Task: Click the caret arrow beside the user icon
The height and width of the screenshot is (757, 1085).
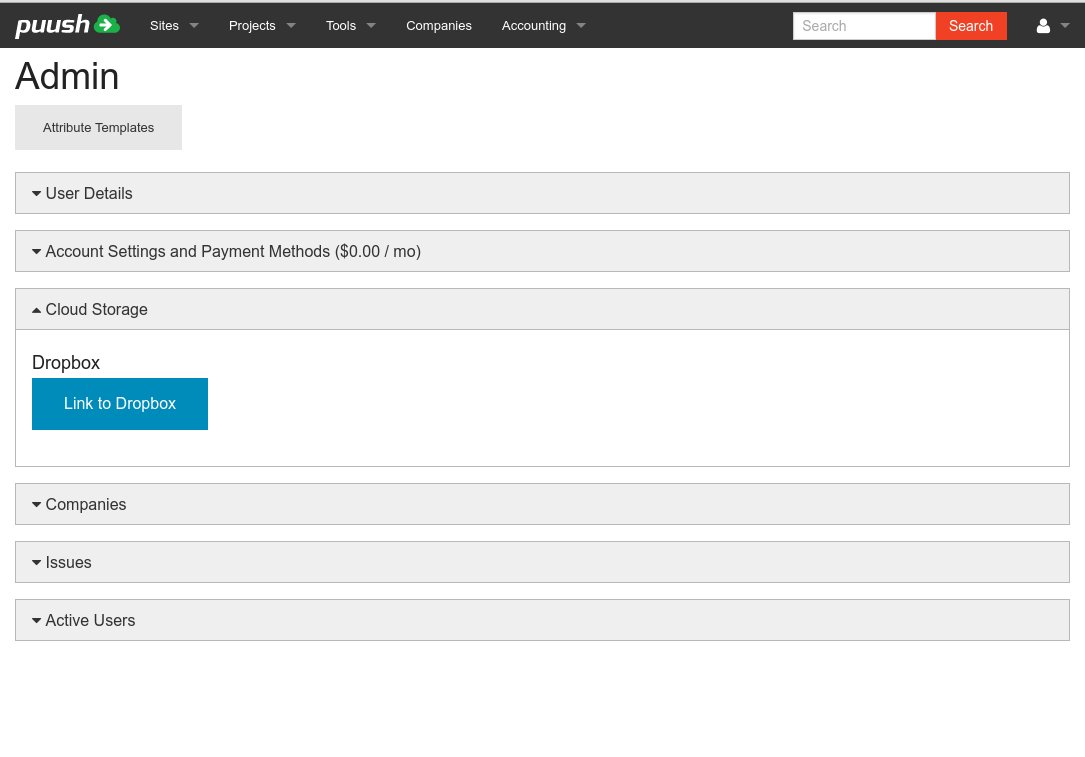Action: pyautogui.click(x=1065, y=26)
